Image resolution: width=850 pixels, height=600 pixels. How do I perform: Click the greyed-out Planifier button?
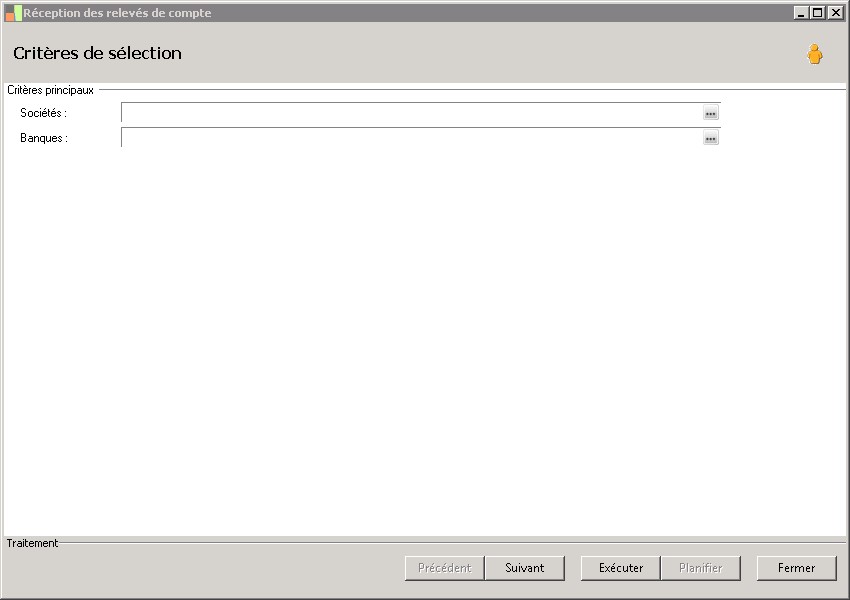tap(700, 568)
